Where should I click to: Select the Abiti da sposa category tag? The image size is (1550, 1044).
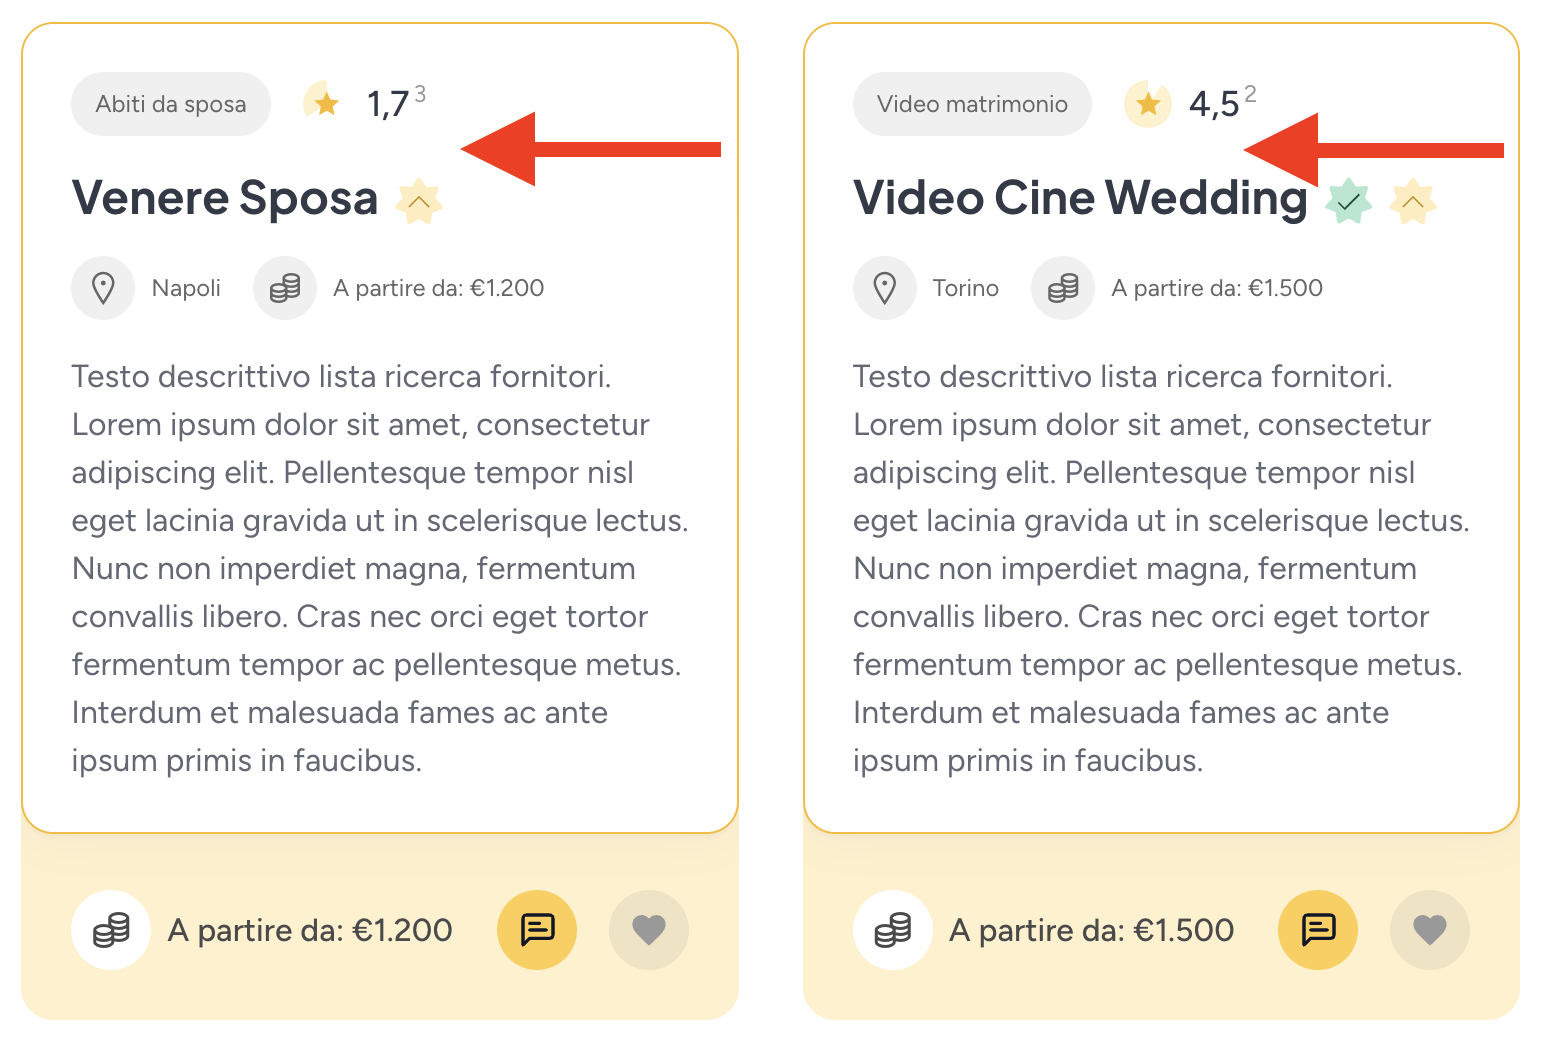171,104
